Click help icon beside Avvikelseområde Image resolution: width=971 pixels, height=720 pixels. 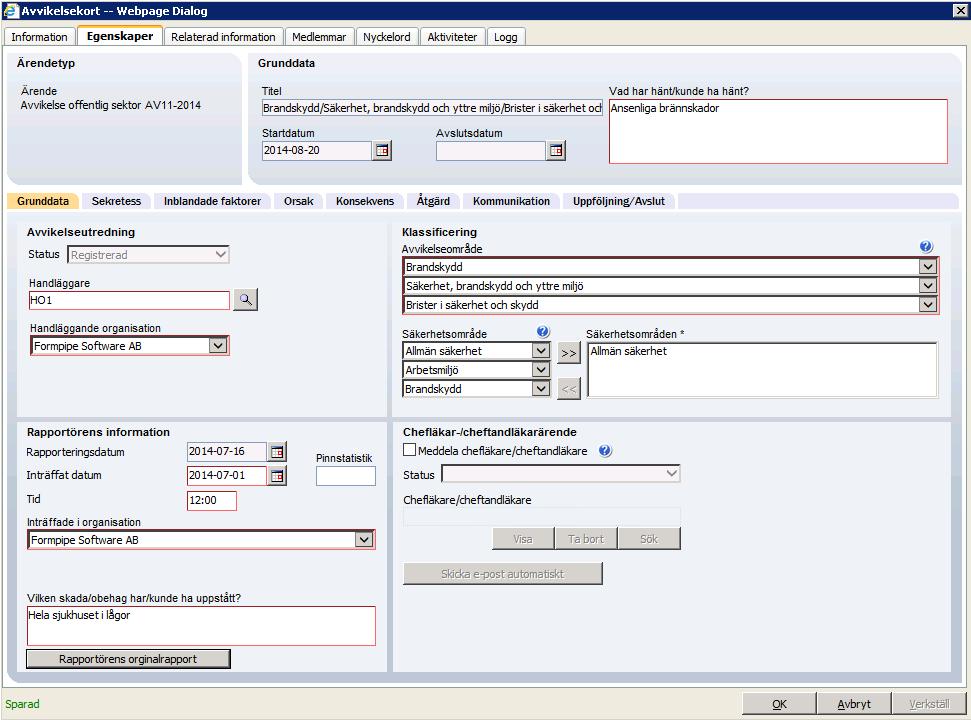(926, 246)
